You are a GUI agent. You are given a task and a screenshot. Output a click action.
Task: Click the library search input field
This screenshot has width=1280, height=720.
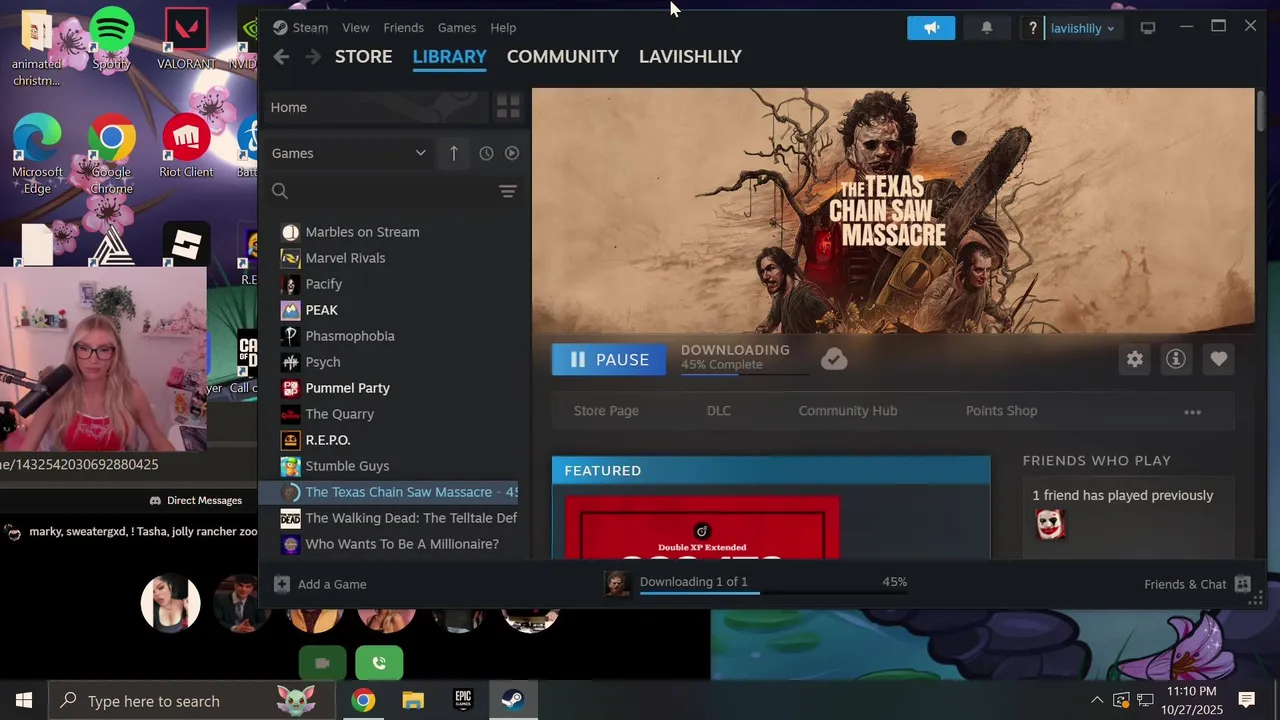click(392, 191)
